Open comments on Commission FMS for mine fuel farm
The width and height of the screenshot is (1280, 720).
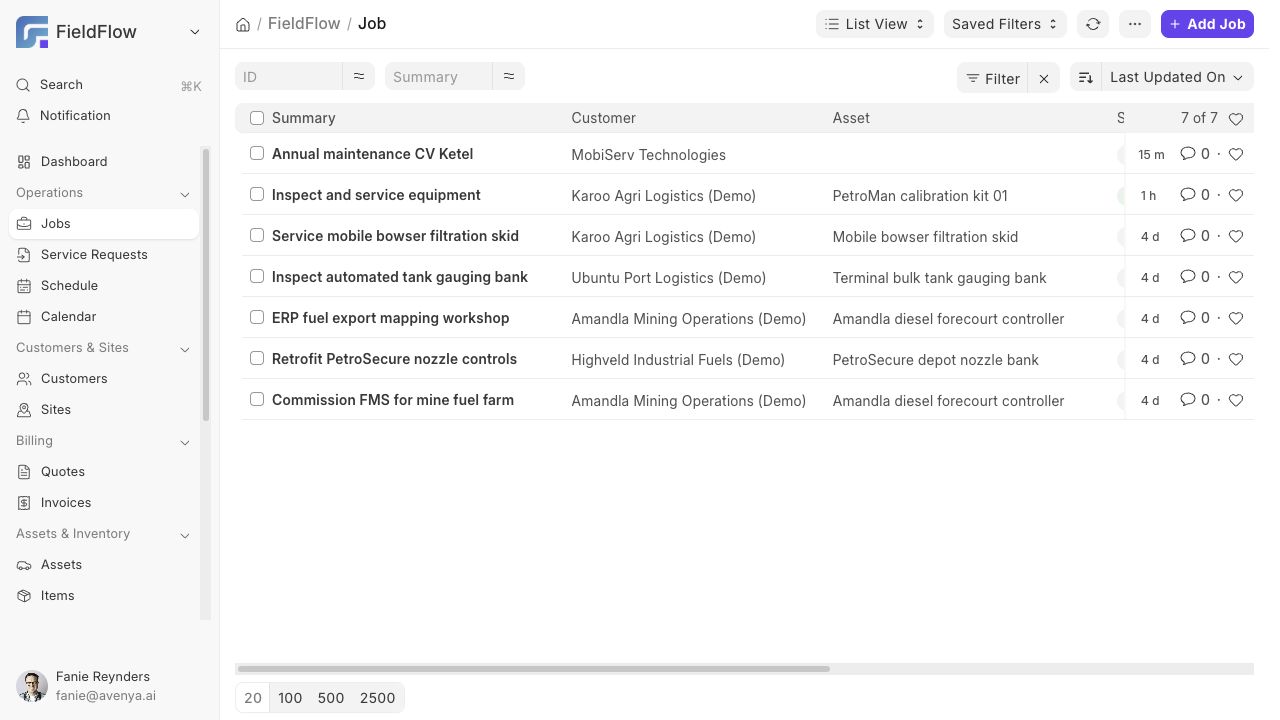(1195, 400)
